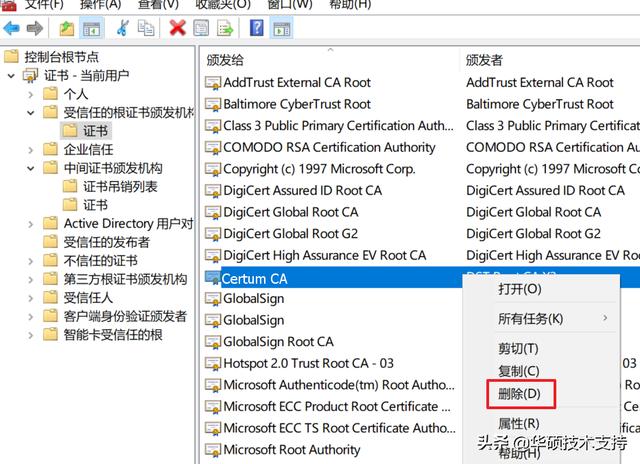Image resolution: width=640 pixels, height=464 pixels.
Task: Select Class 3 Public Primary Certification row
Action: (x=338, y=126)
